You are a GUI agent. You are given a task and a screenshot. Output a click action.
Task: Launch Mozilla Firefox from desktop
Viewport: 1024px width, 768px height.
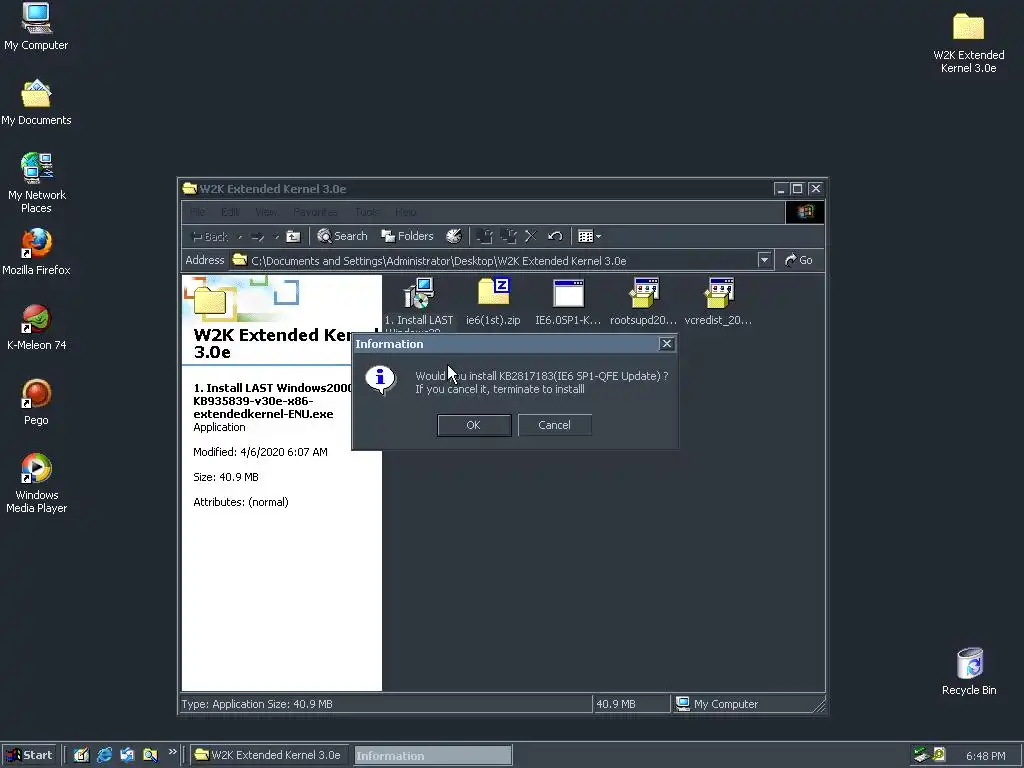(36, 251)
